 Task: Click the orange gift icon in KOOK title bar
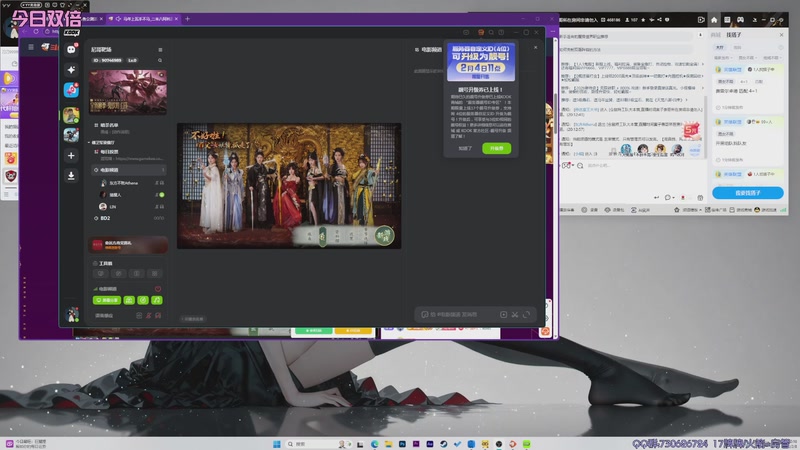[x=481, y=32]
